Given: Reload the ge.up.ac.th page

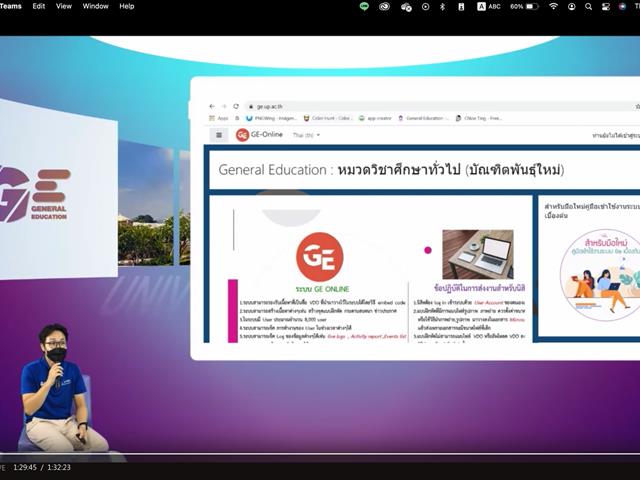Looking at the screenshot, I should (236, 106).
